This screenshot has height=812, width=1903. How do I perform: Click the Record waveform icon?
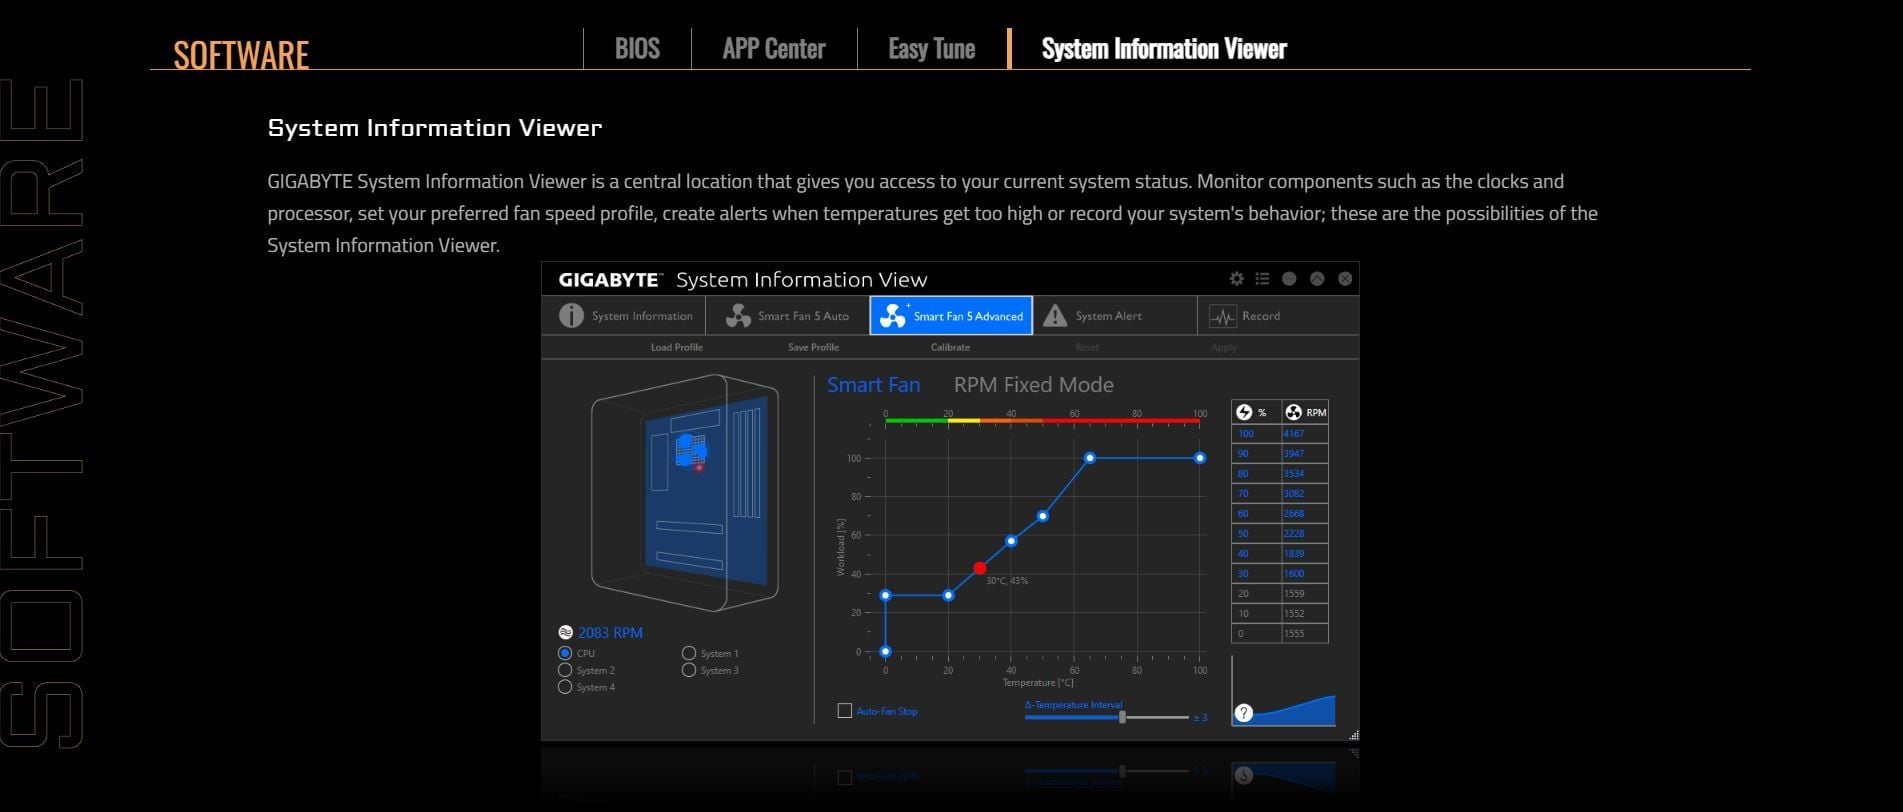click(x=1222, y=316)
